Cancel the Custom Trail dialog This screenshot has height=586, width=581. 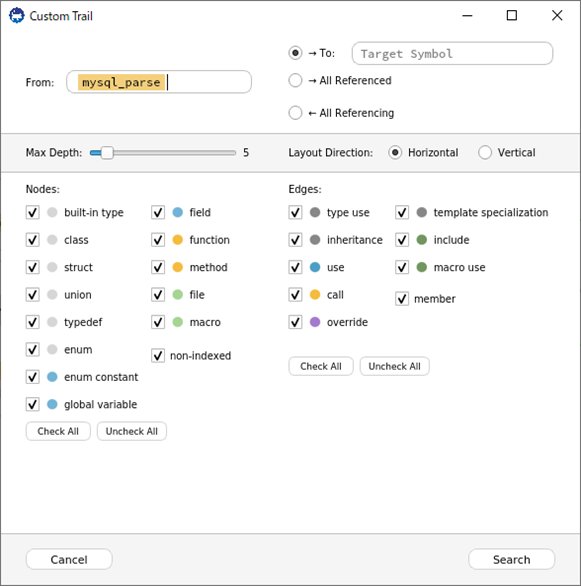click(x=69, y=559)
